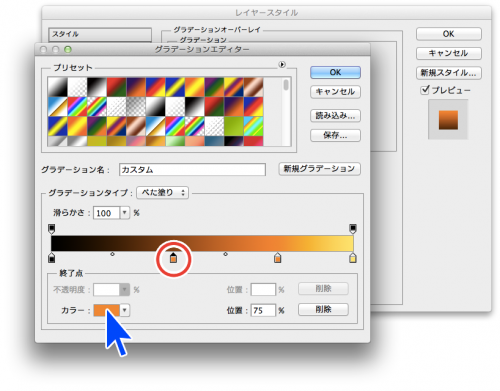Click the 読み込み... load button
The image size is (500, 391).
click(x=335, y=116)
